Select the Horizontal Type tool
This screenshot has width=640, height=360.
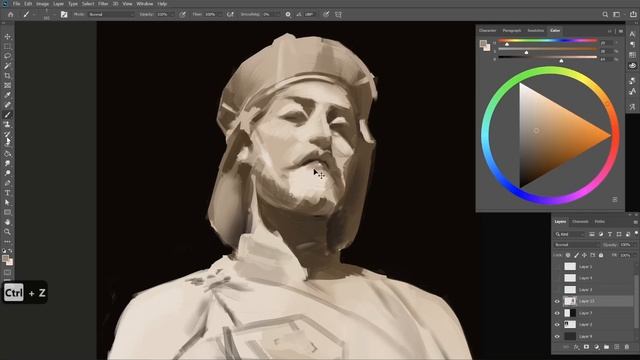[x=7, y=193]
